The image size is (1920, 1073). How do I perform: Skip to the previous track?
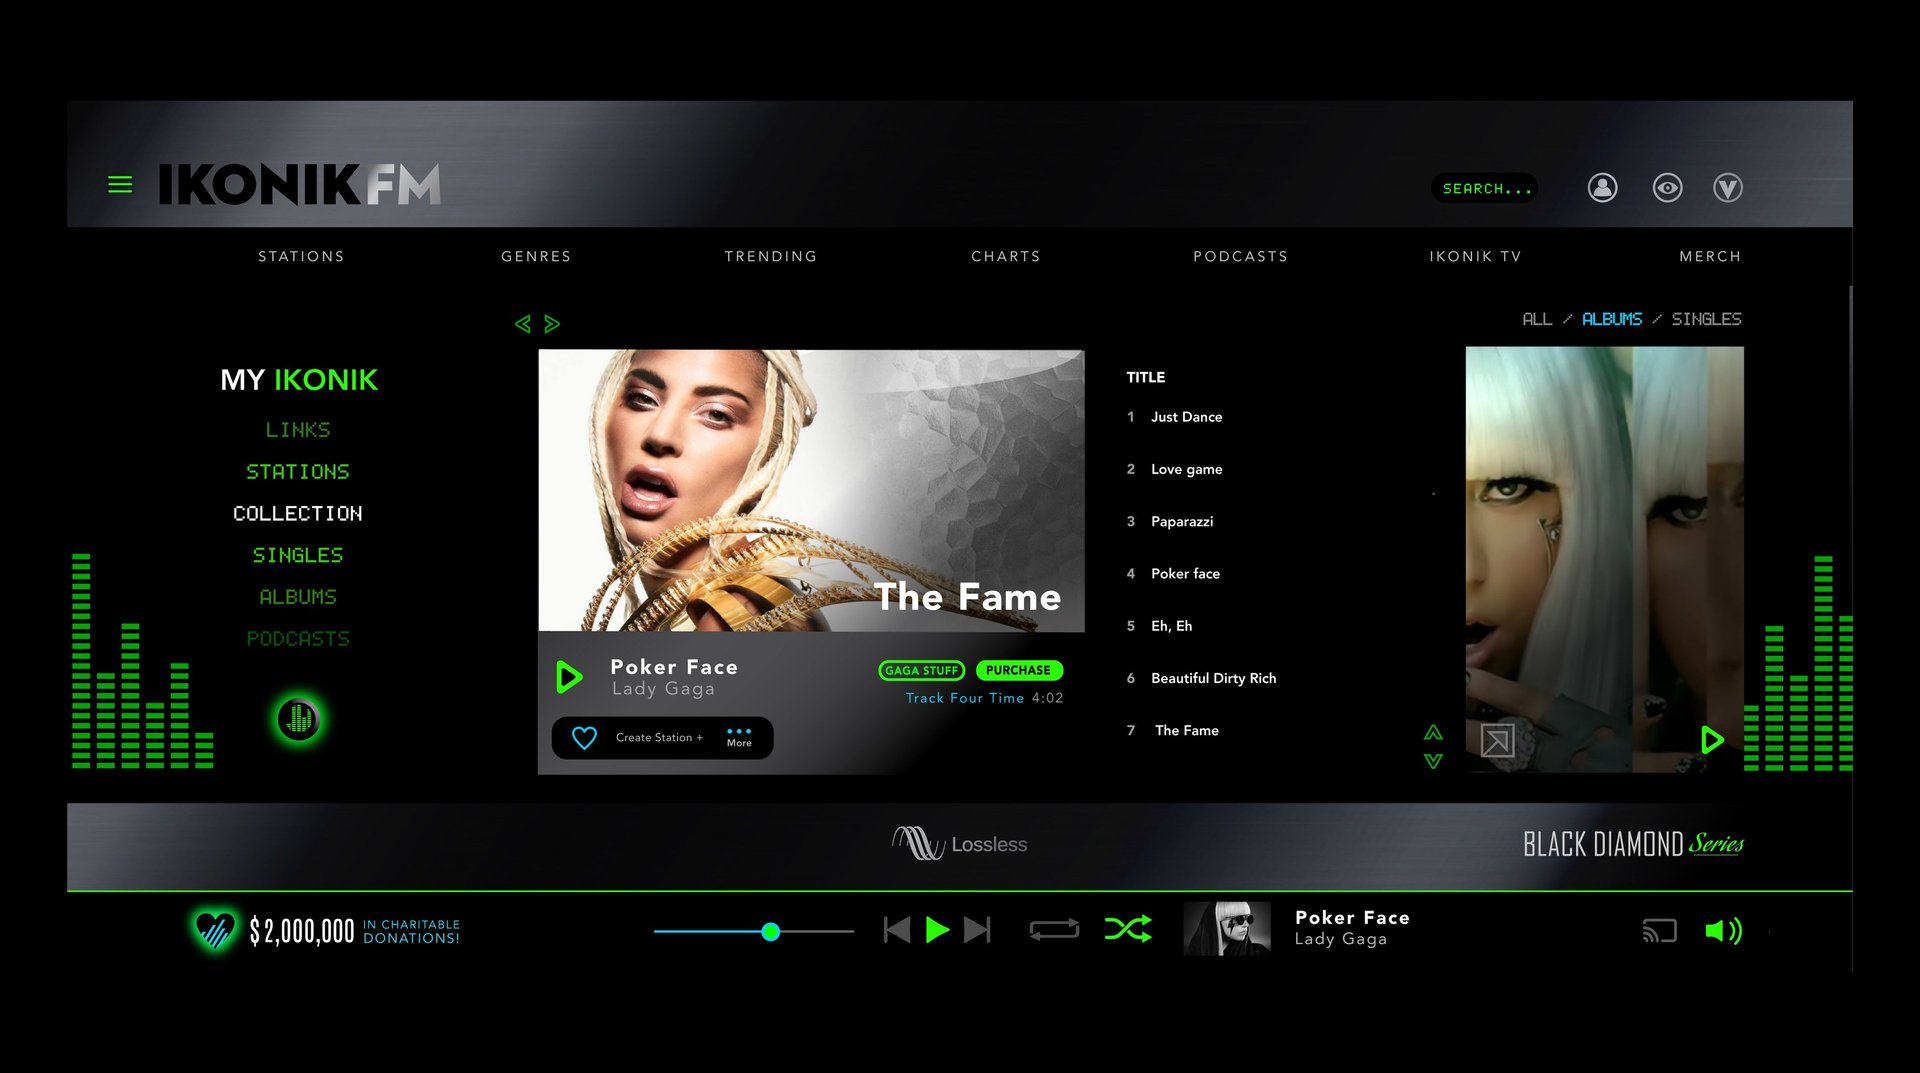897,931
